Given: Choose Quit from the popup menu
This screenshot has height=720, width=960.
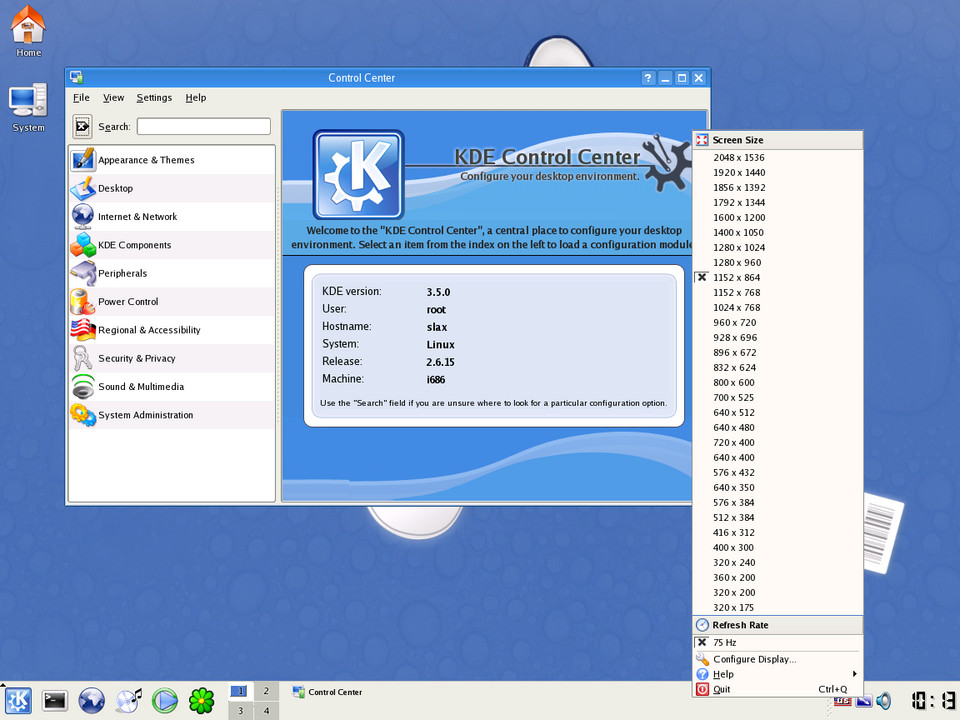Looking at the screenshot, I should (x=778, y=689).
